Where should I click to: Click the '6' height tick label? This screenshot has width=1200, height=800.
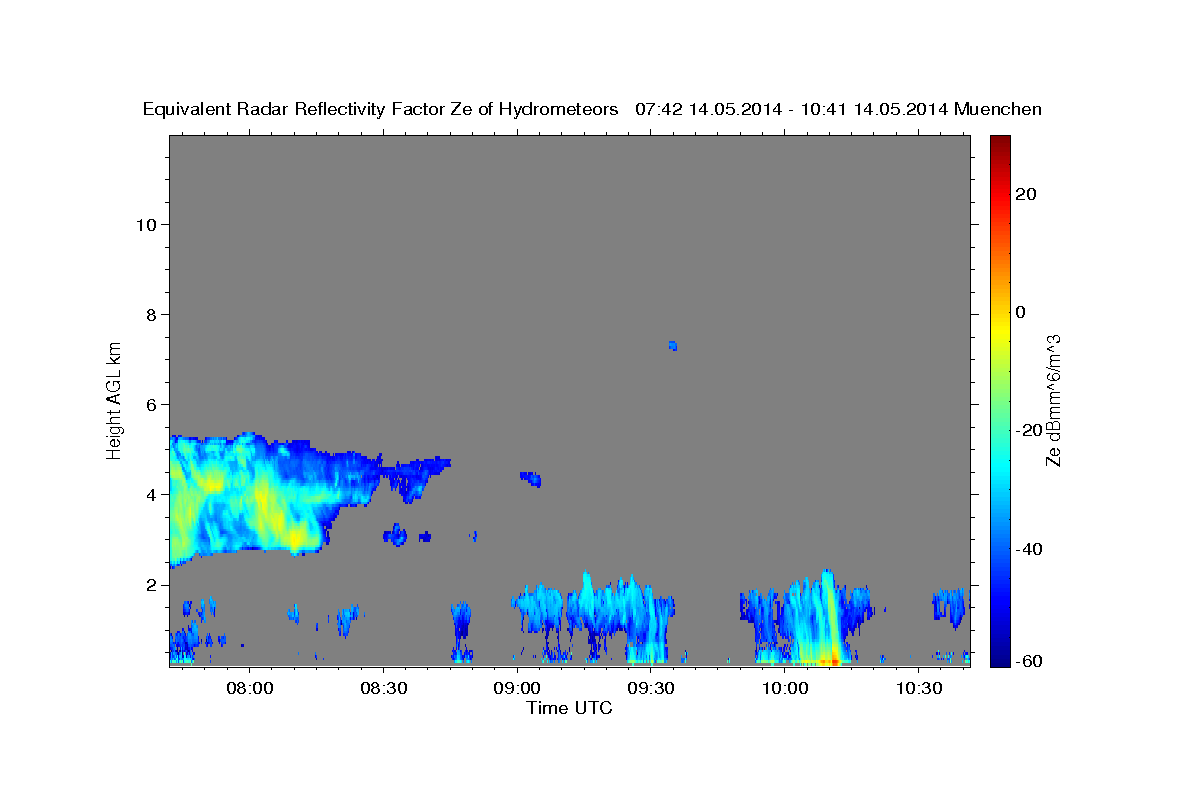[x=152, y=405]
